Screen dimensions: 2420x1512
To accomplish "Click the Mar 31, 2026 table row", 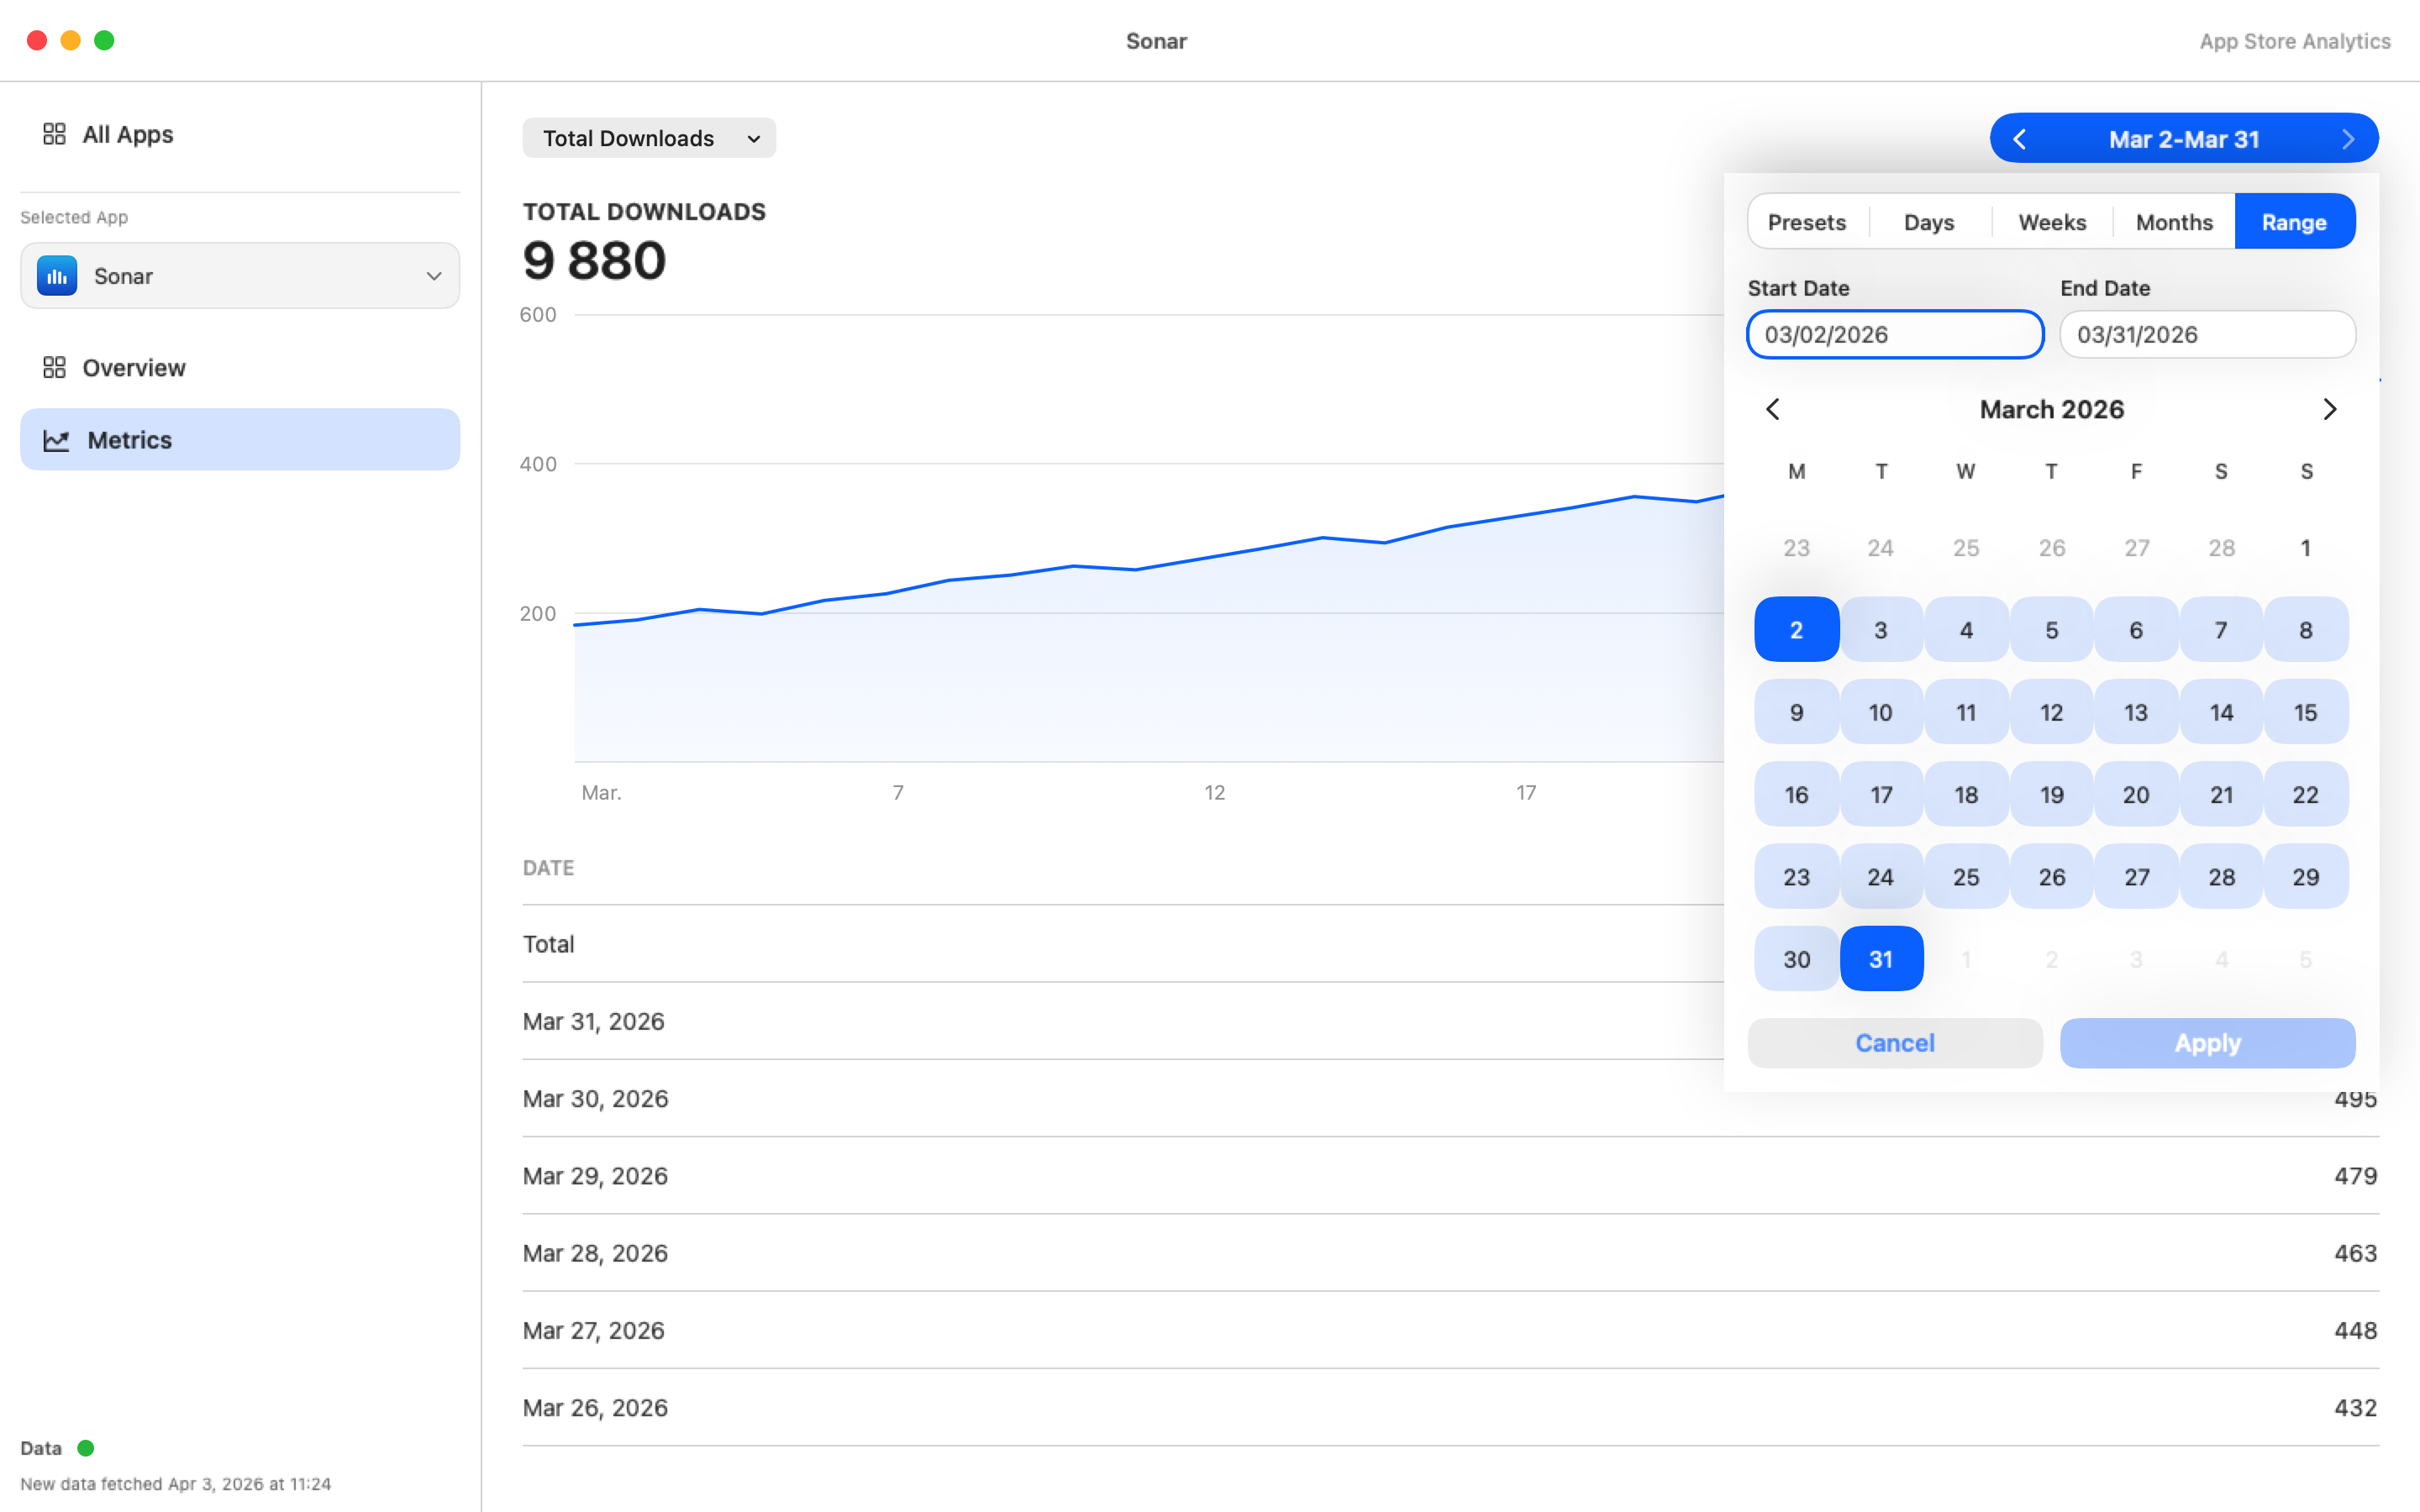I will (1450, 1021).
